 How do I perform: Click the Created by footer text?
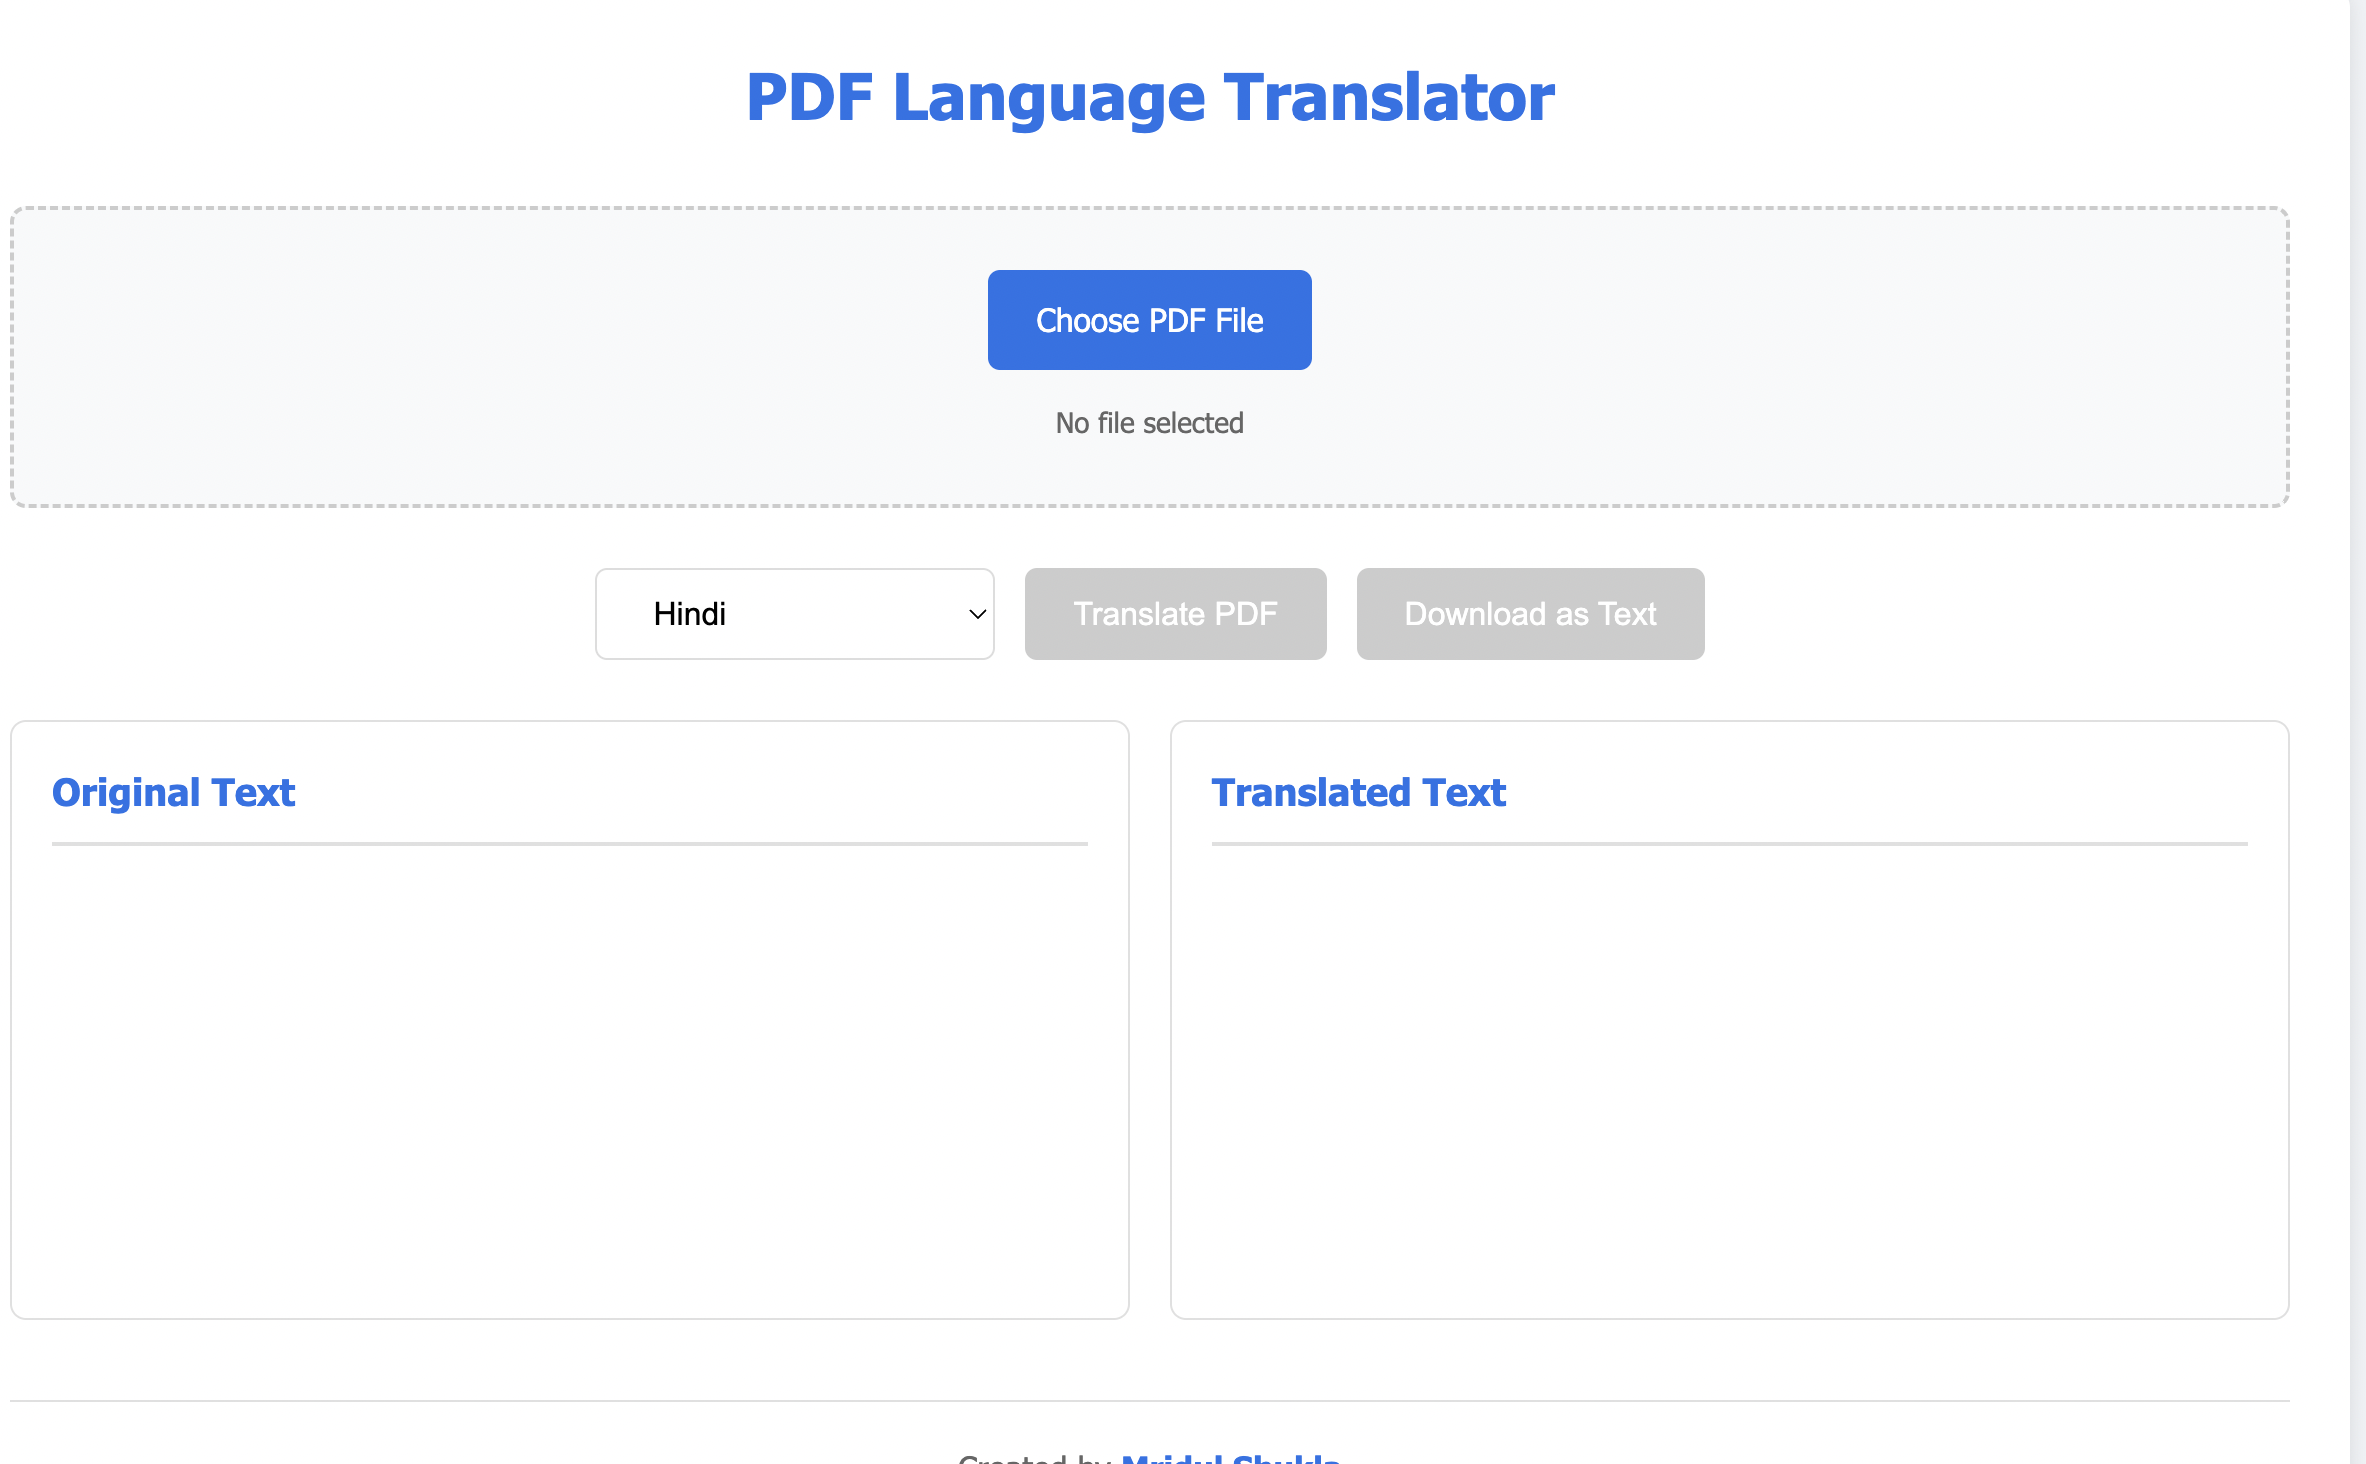(1034, 1460)
